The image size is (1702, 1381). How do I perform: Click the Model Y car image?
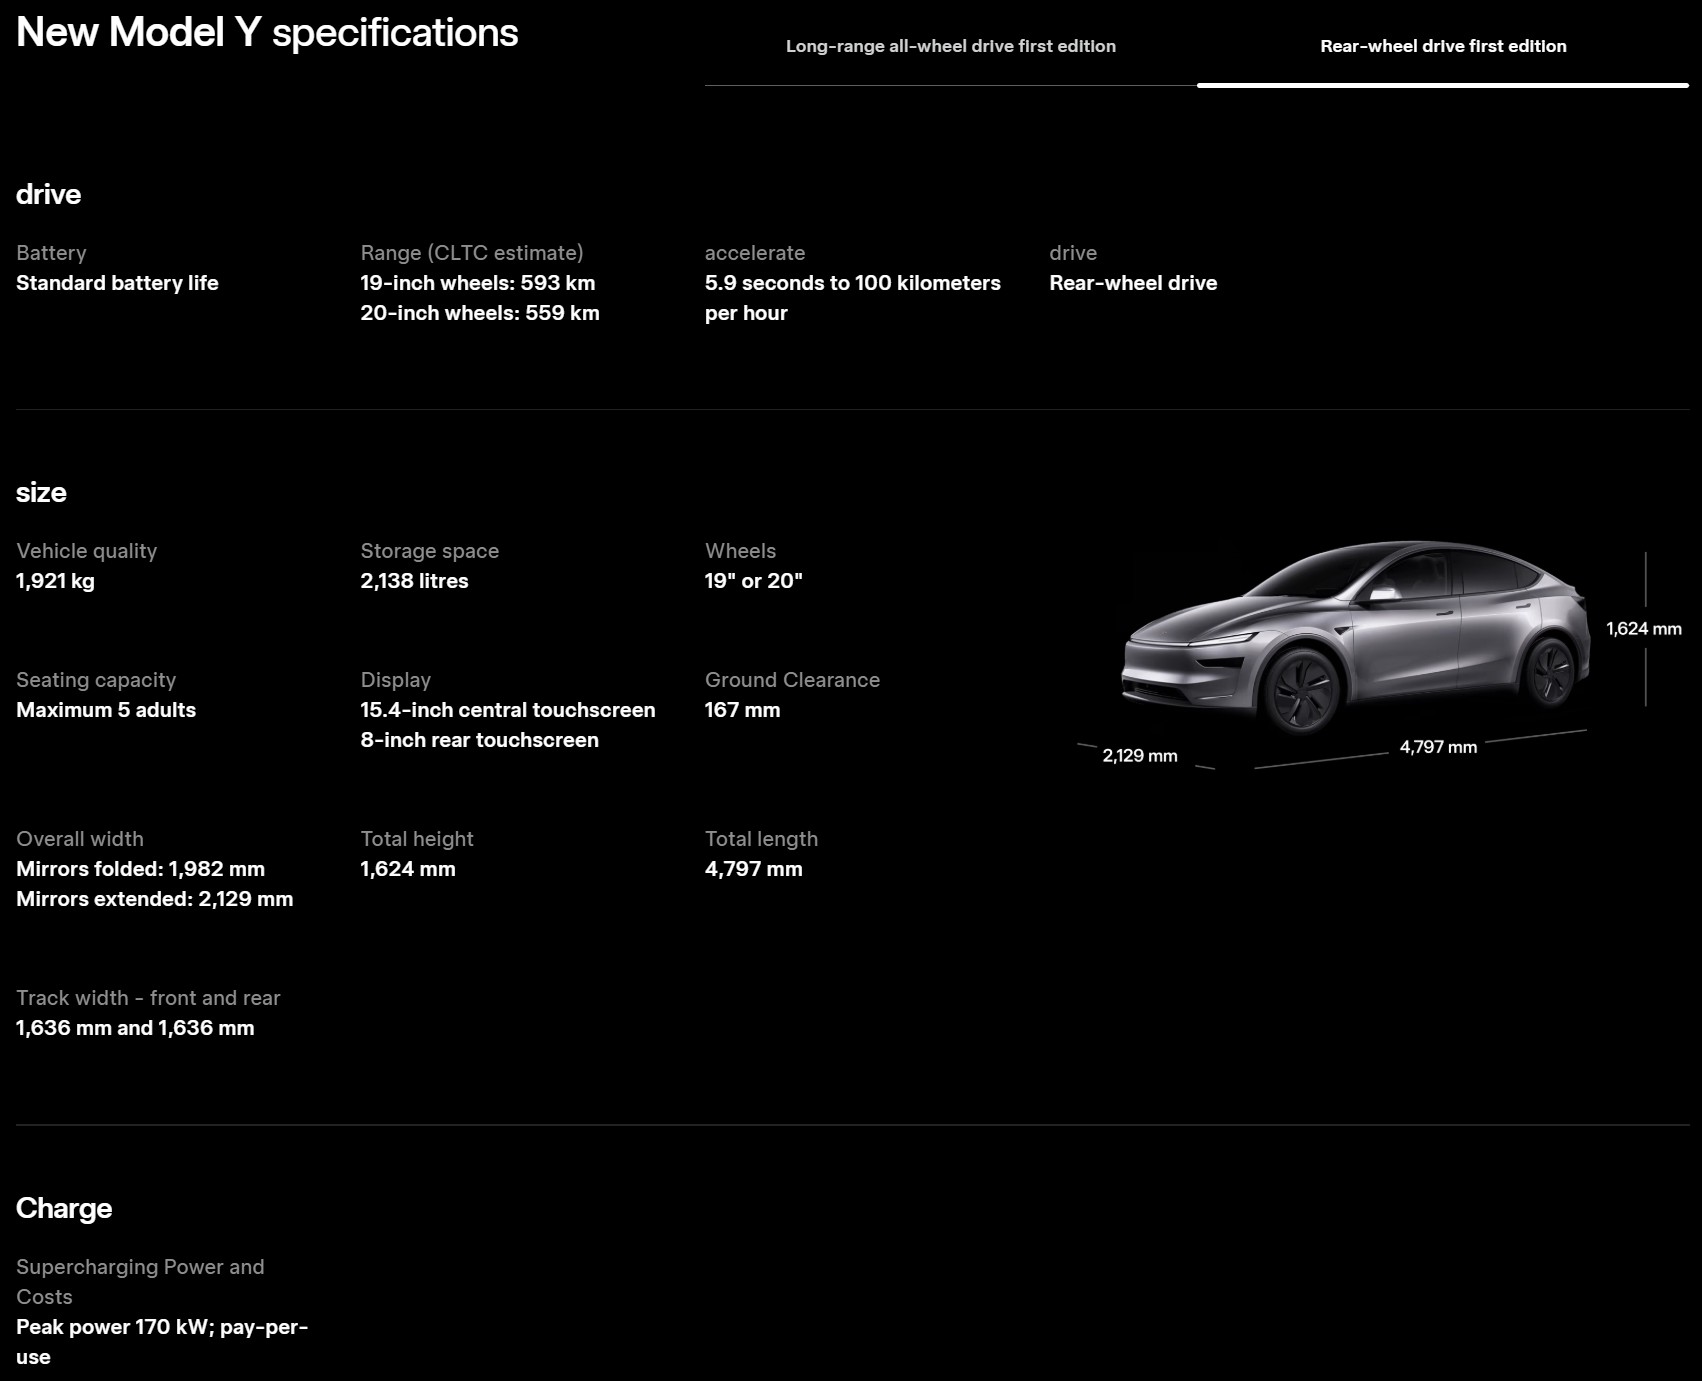coord(1355,637)
